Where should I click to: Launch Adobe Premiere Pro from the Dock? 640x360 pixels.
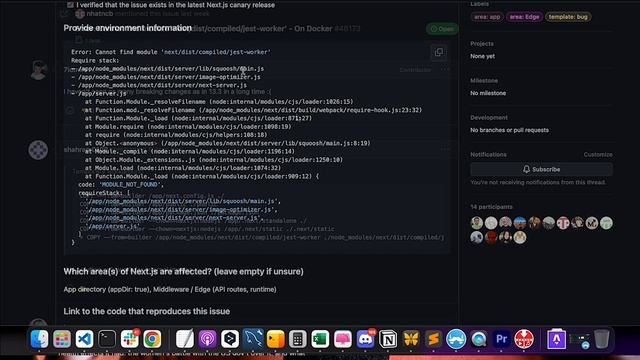tap(501, 339)
